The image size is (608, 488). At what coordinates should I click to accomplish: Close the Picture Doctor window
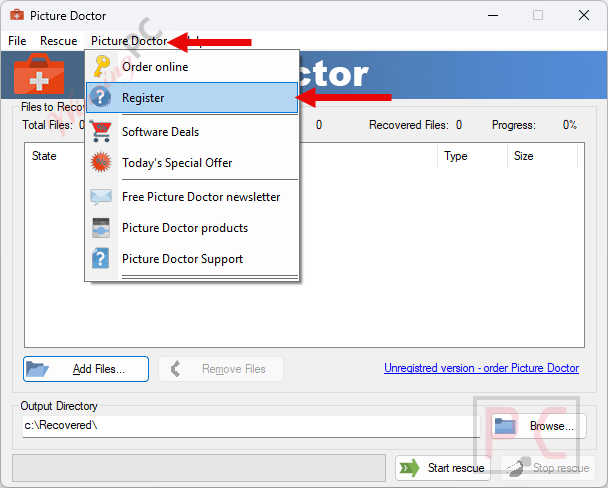tap(584, 16)
